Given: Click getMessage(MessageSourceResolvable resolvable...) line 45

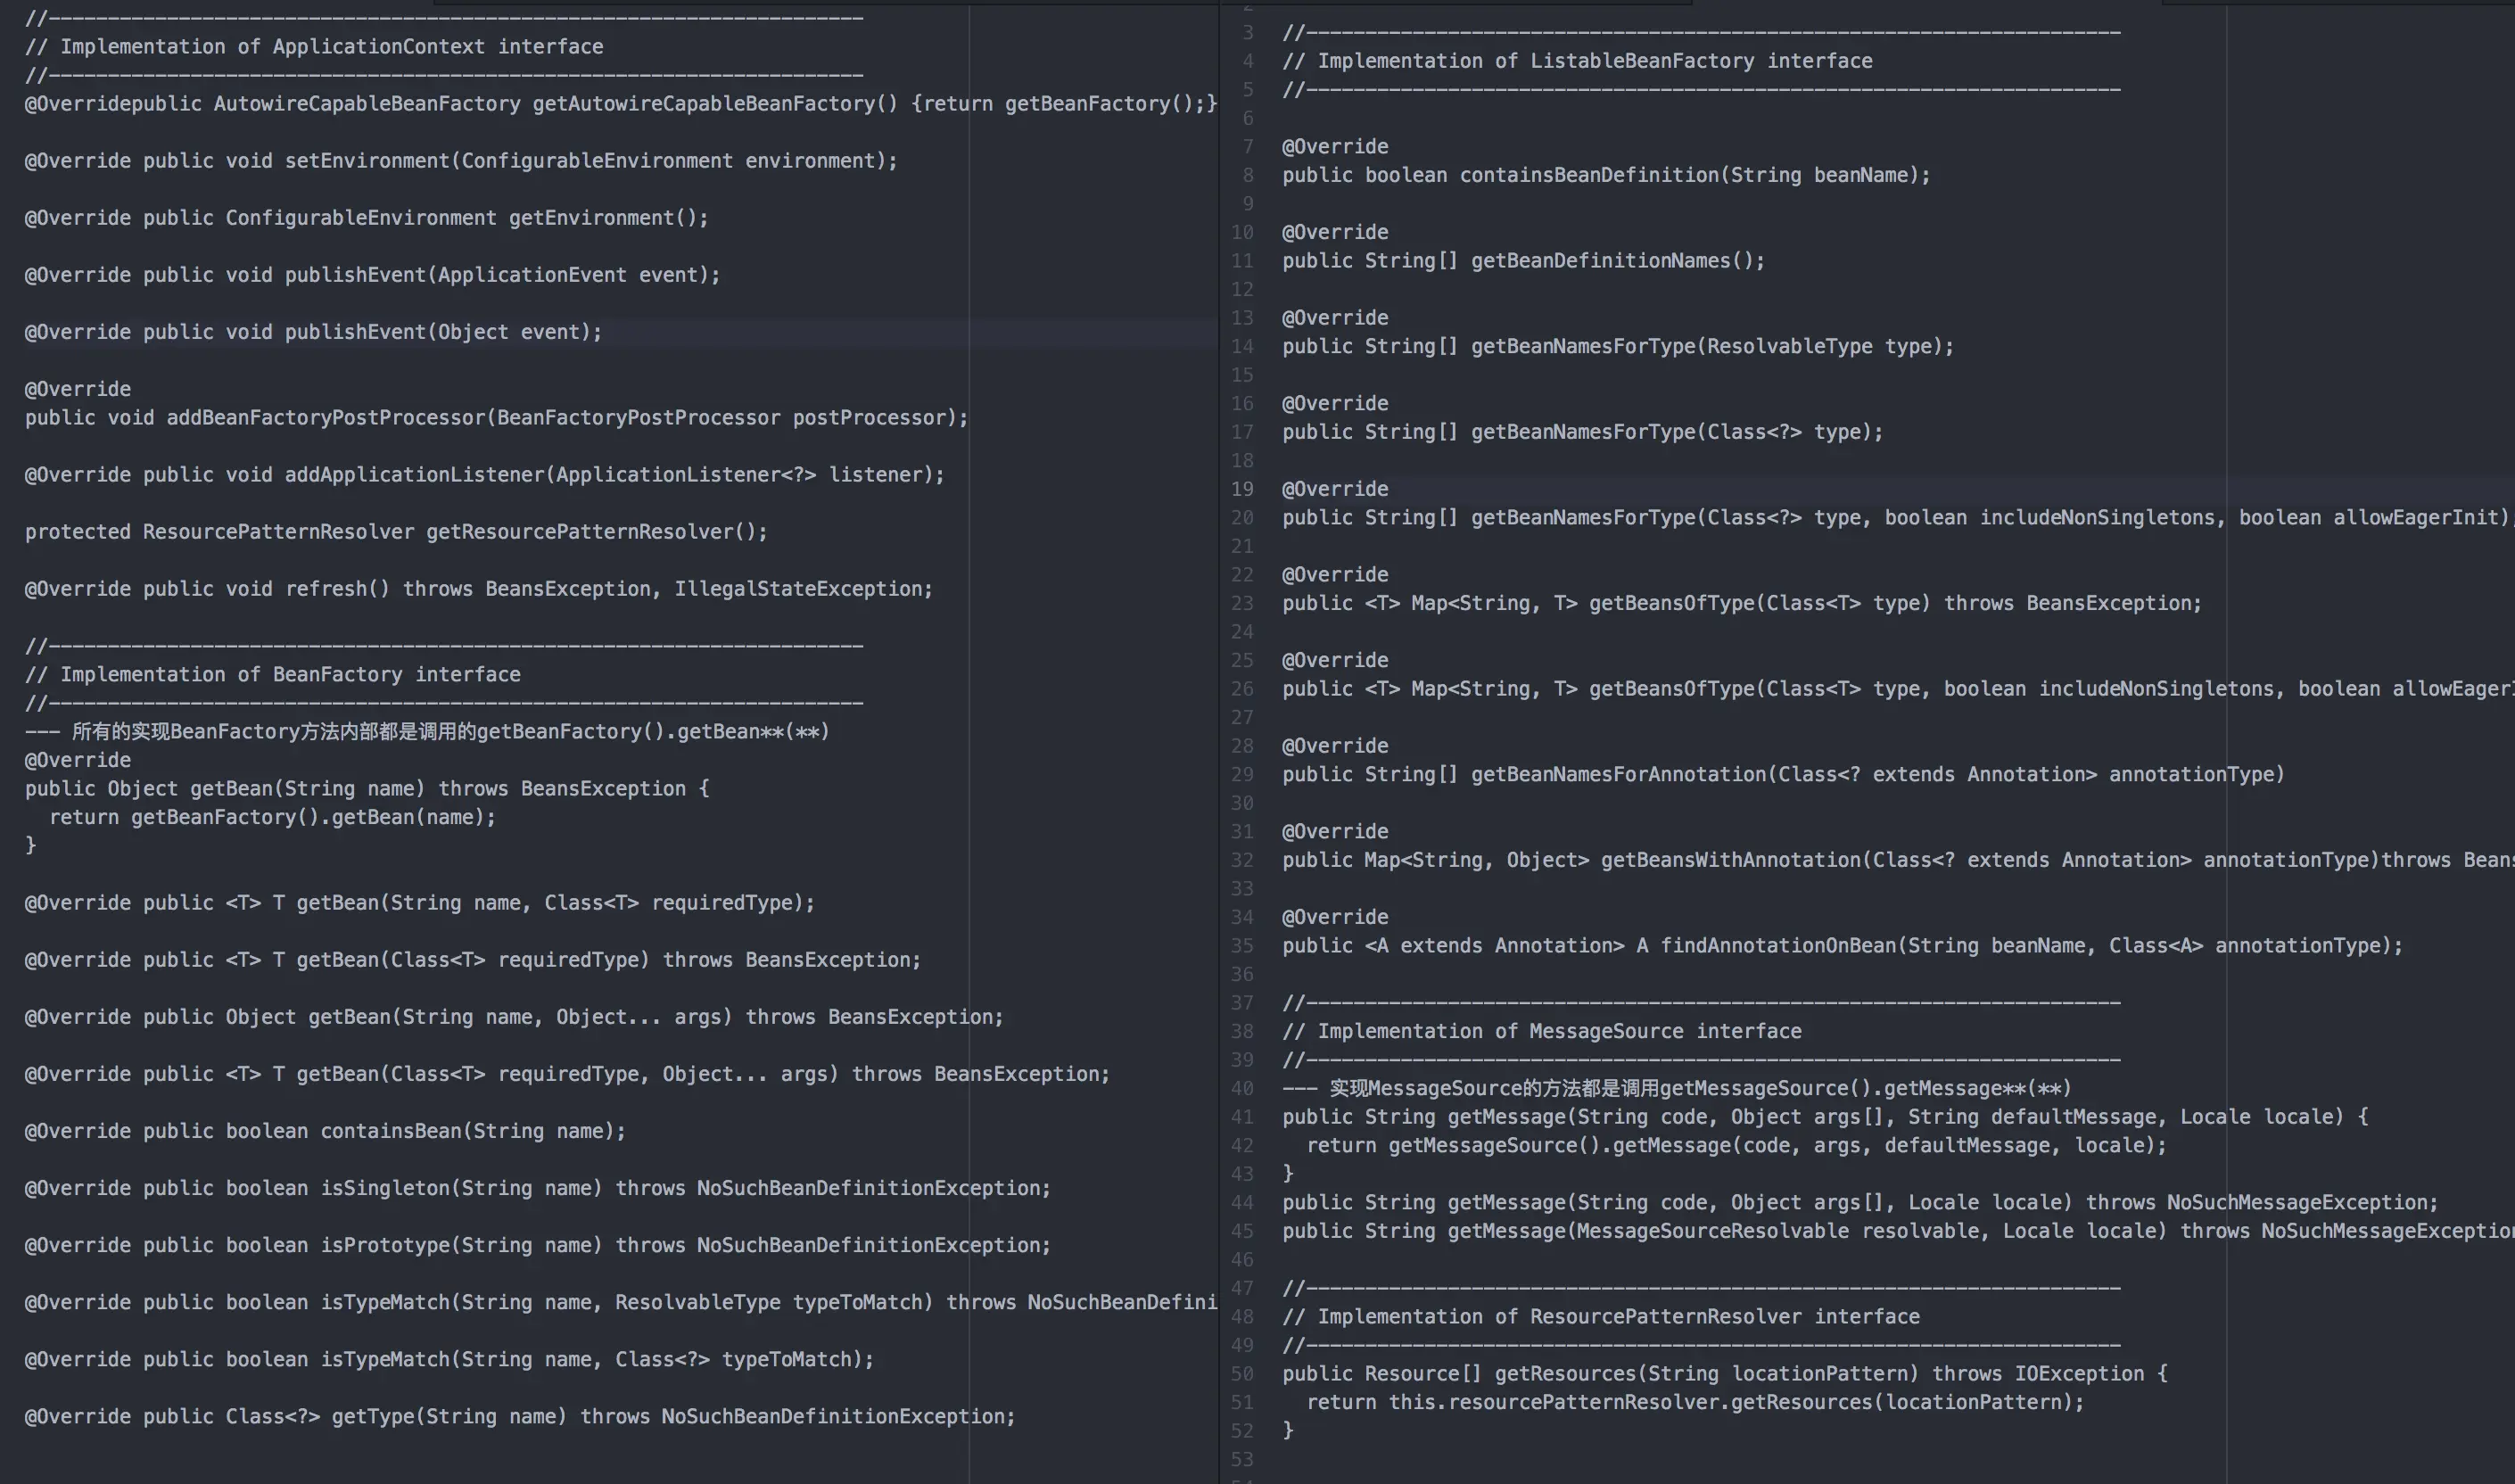Looking at the screenshot, I should [1898, 1230].
